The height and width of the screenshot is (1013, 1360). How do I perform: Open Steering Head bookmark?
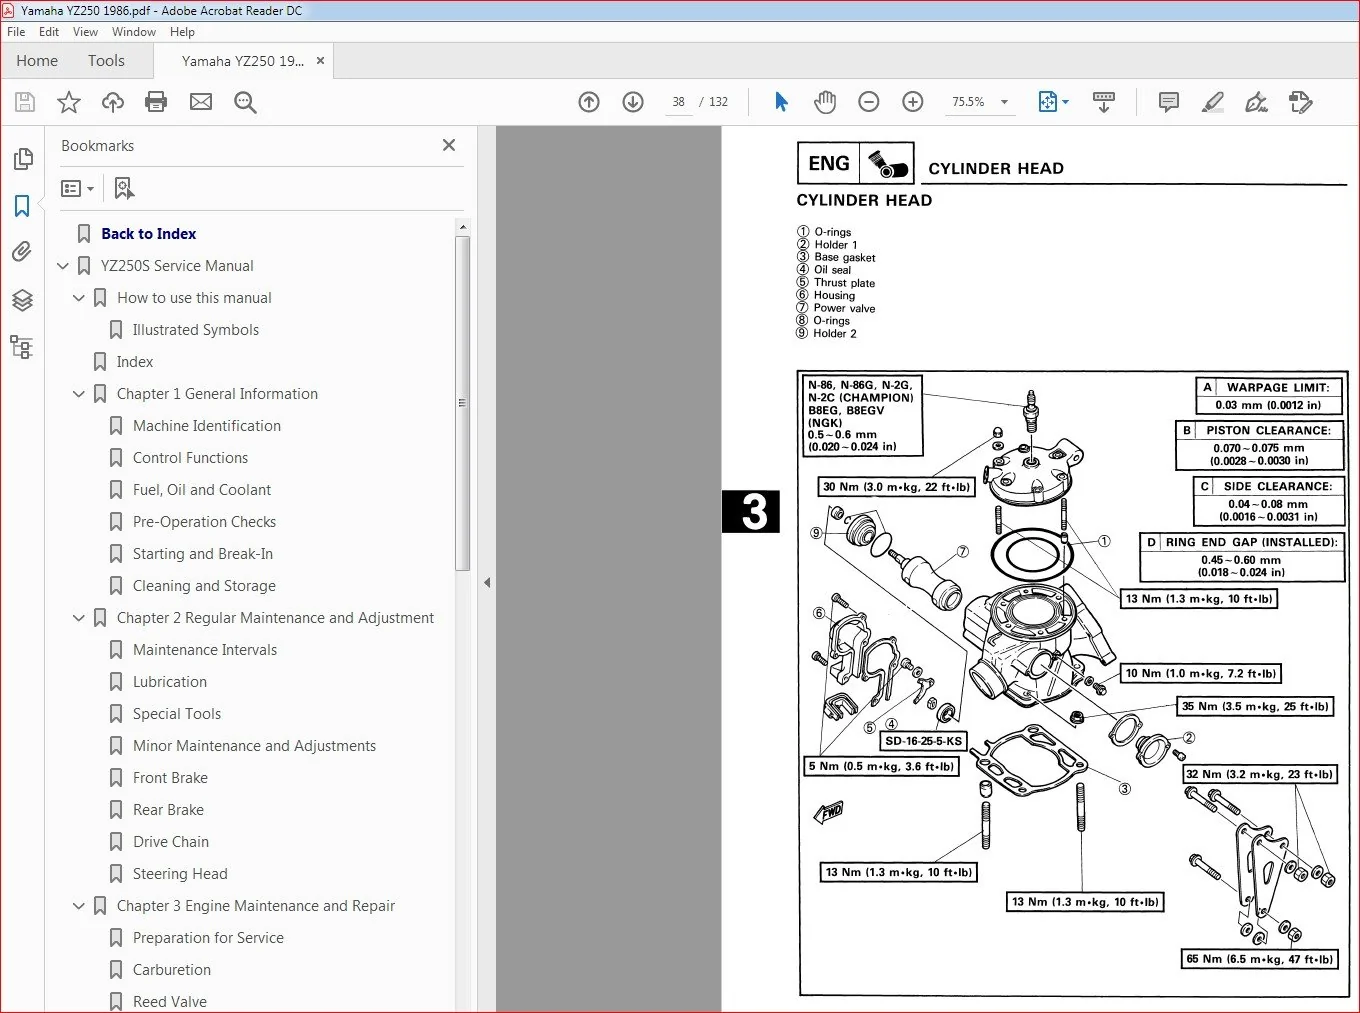pos(180,874)
